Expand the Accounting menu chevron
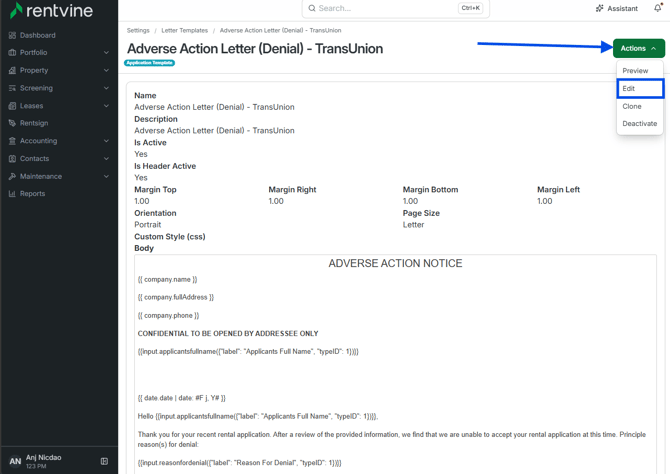 tap(106, 141)
